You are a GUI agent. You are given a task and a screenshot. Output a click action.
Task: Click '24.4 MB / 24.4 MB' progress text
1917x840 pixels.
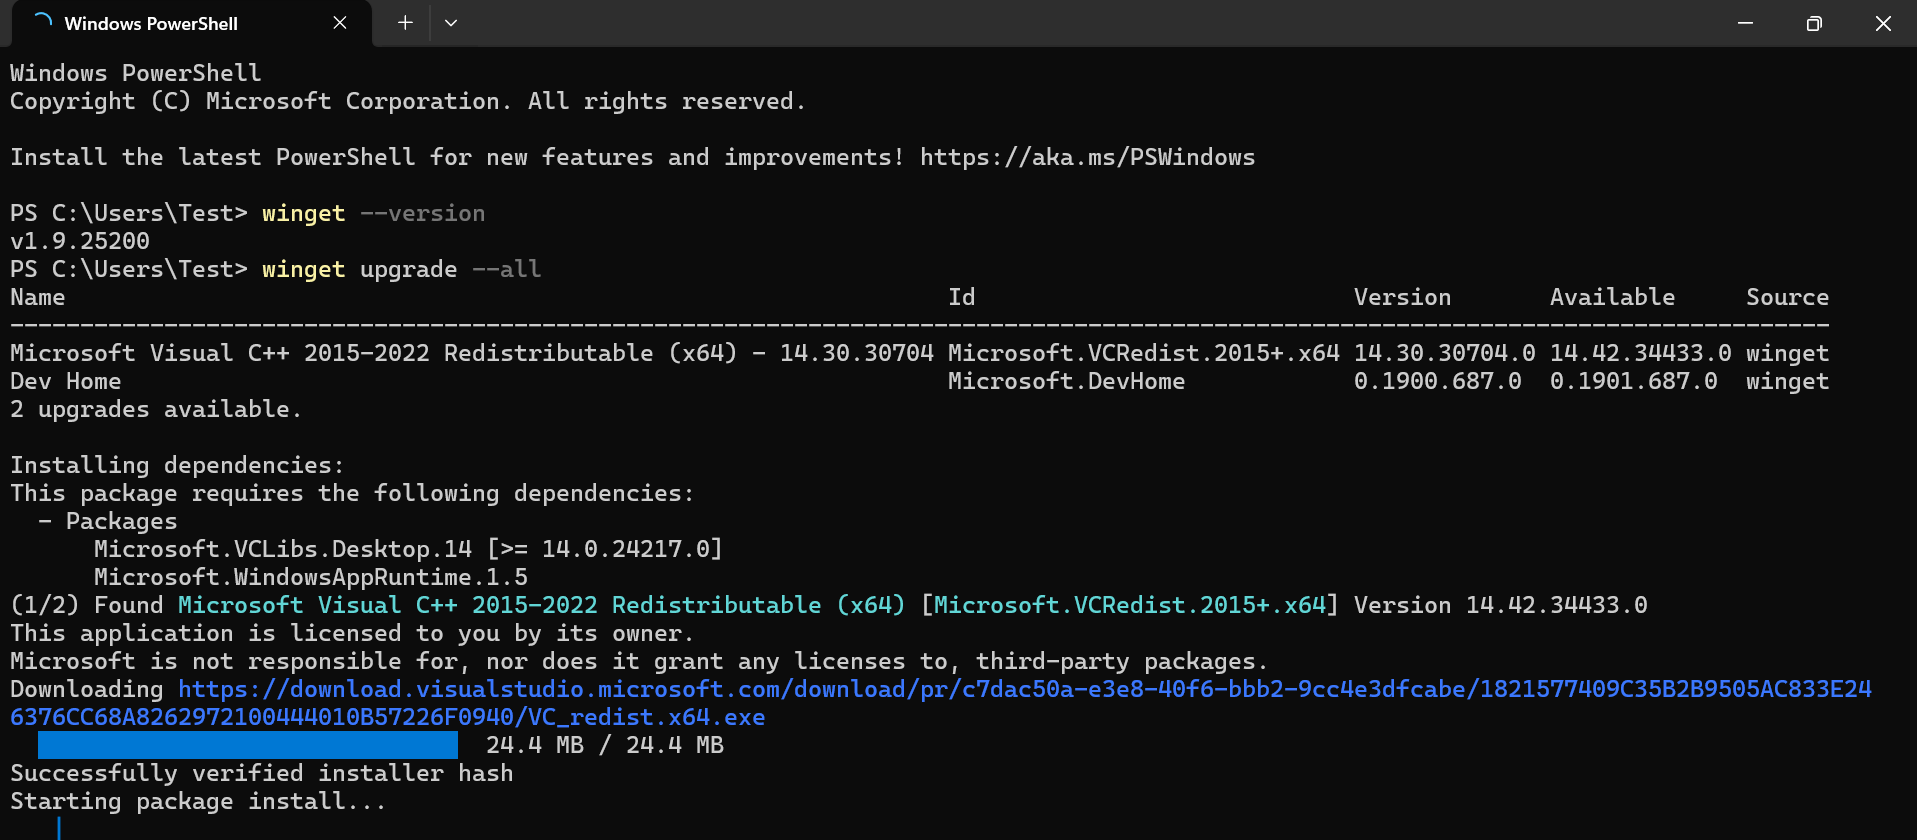tap(605, 745)
